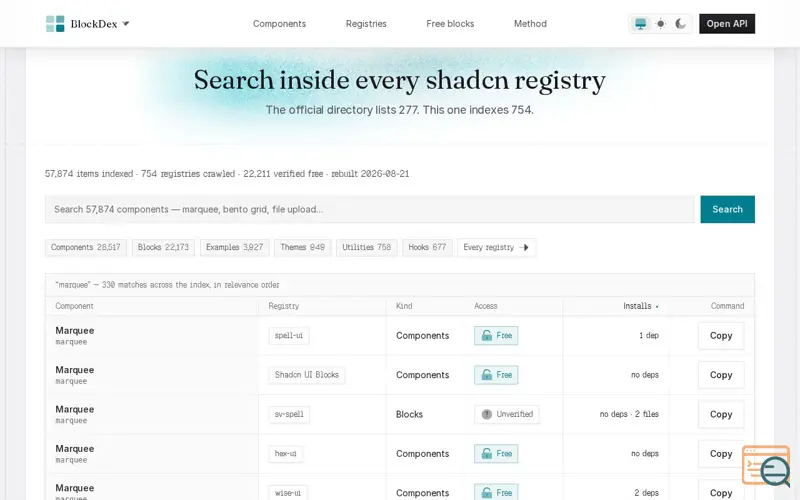The image size is (800, 500).
Task: Filter by Themes 949 chip
Action: [303, 247]
